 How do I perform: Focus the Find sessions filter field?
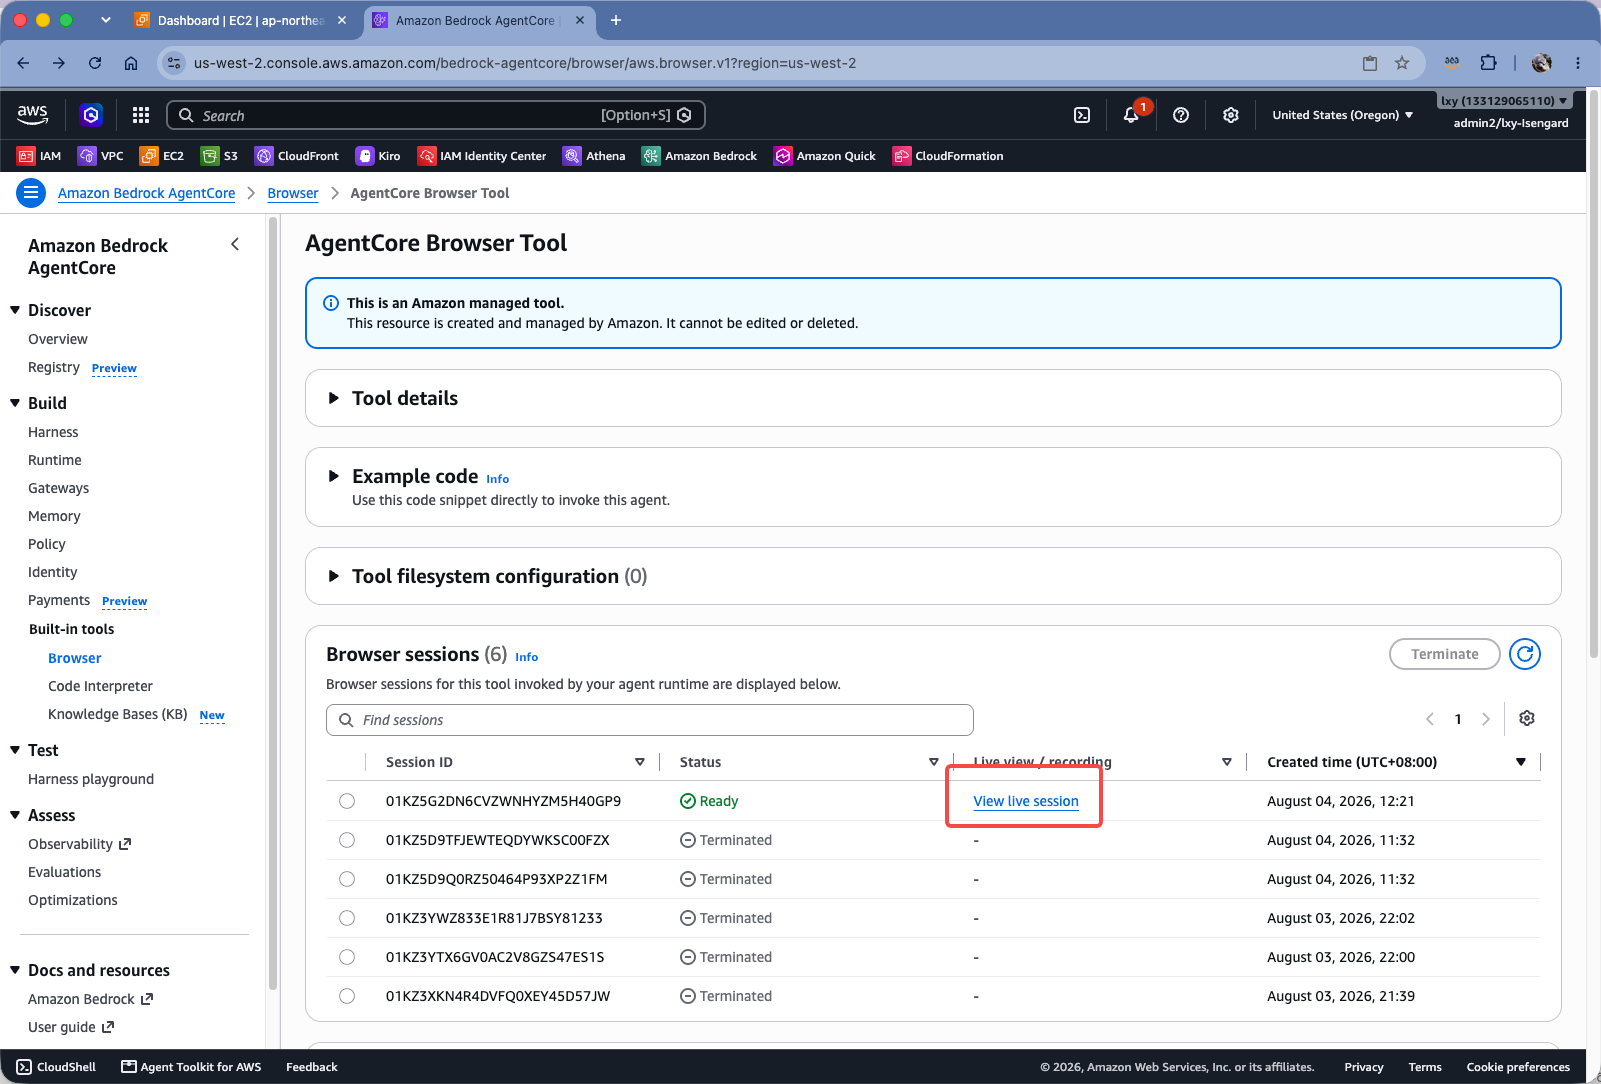point(650,720)
